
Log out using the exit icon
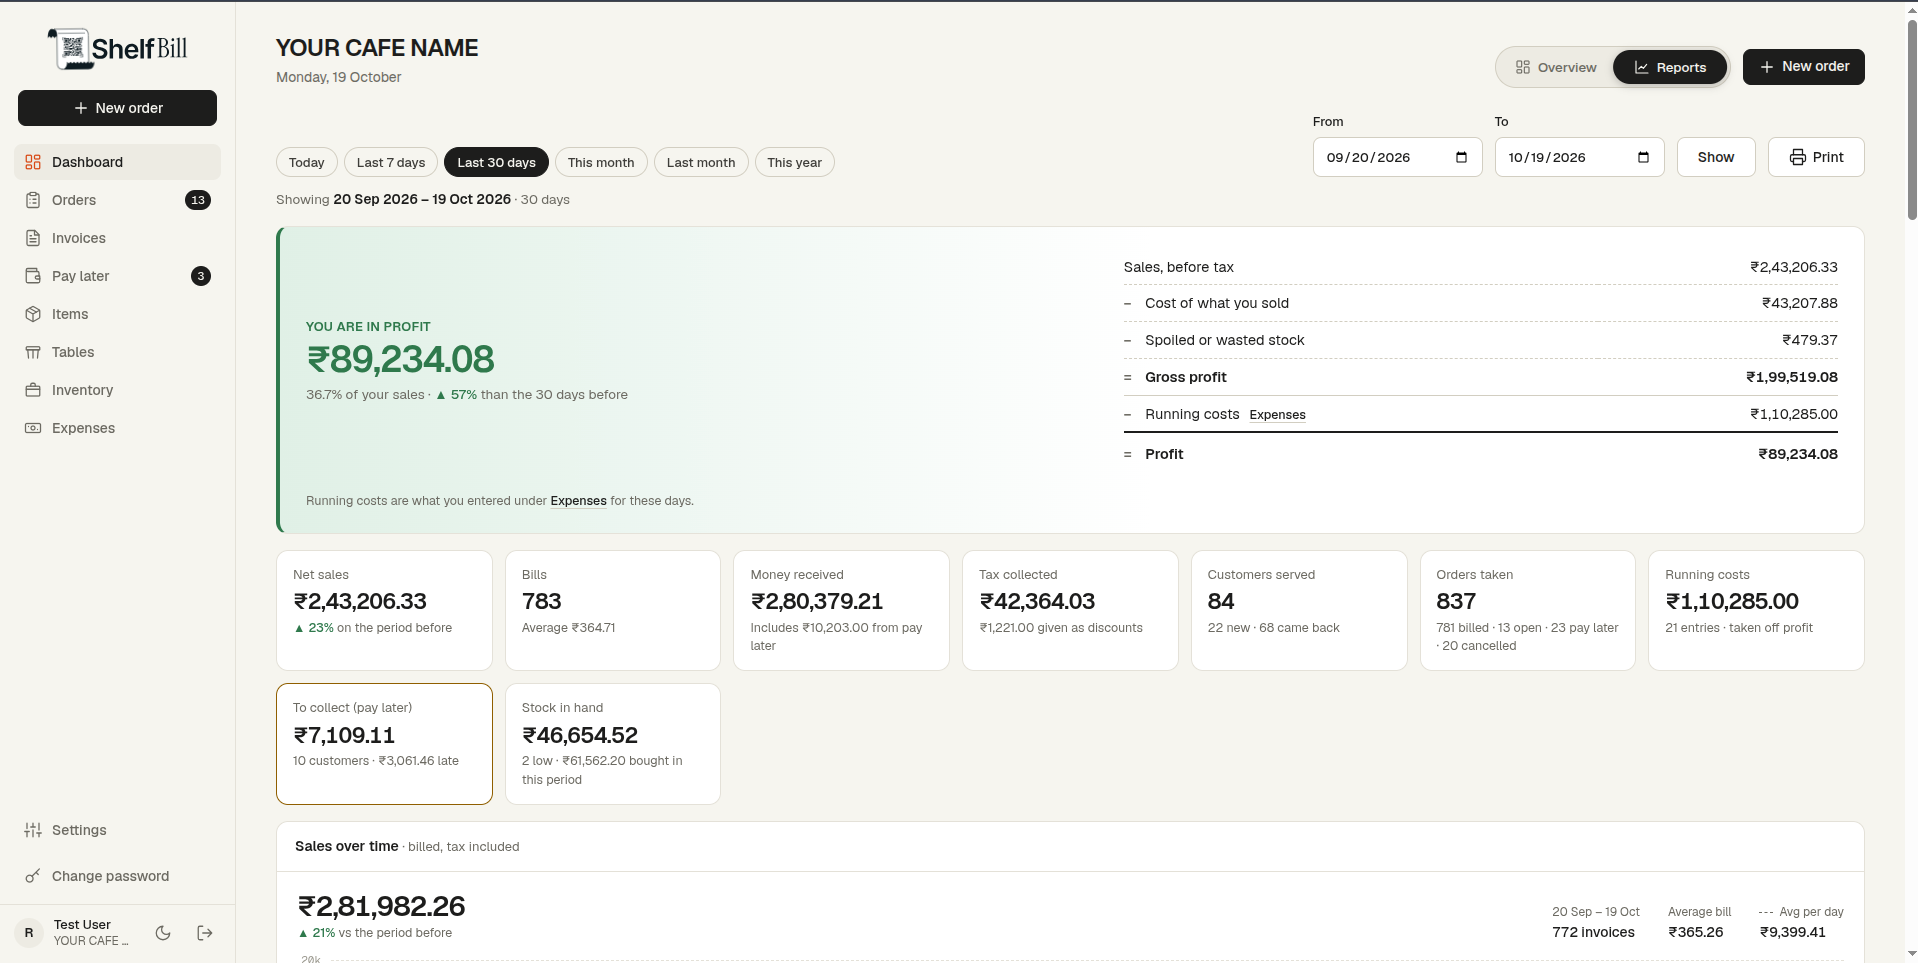click(205, 933)
